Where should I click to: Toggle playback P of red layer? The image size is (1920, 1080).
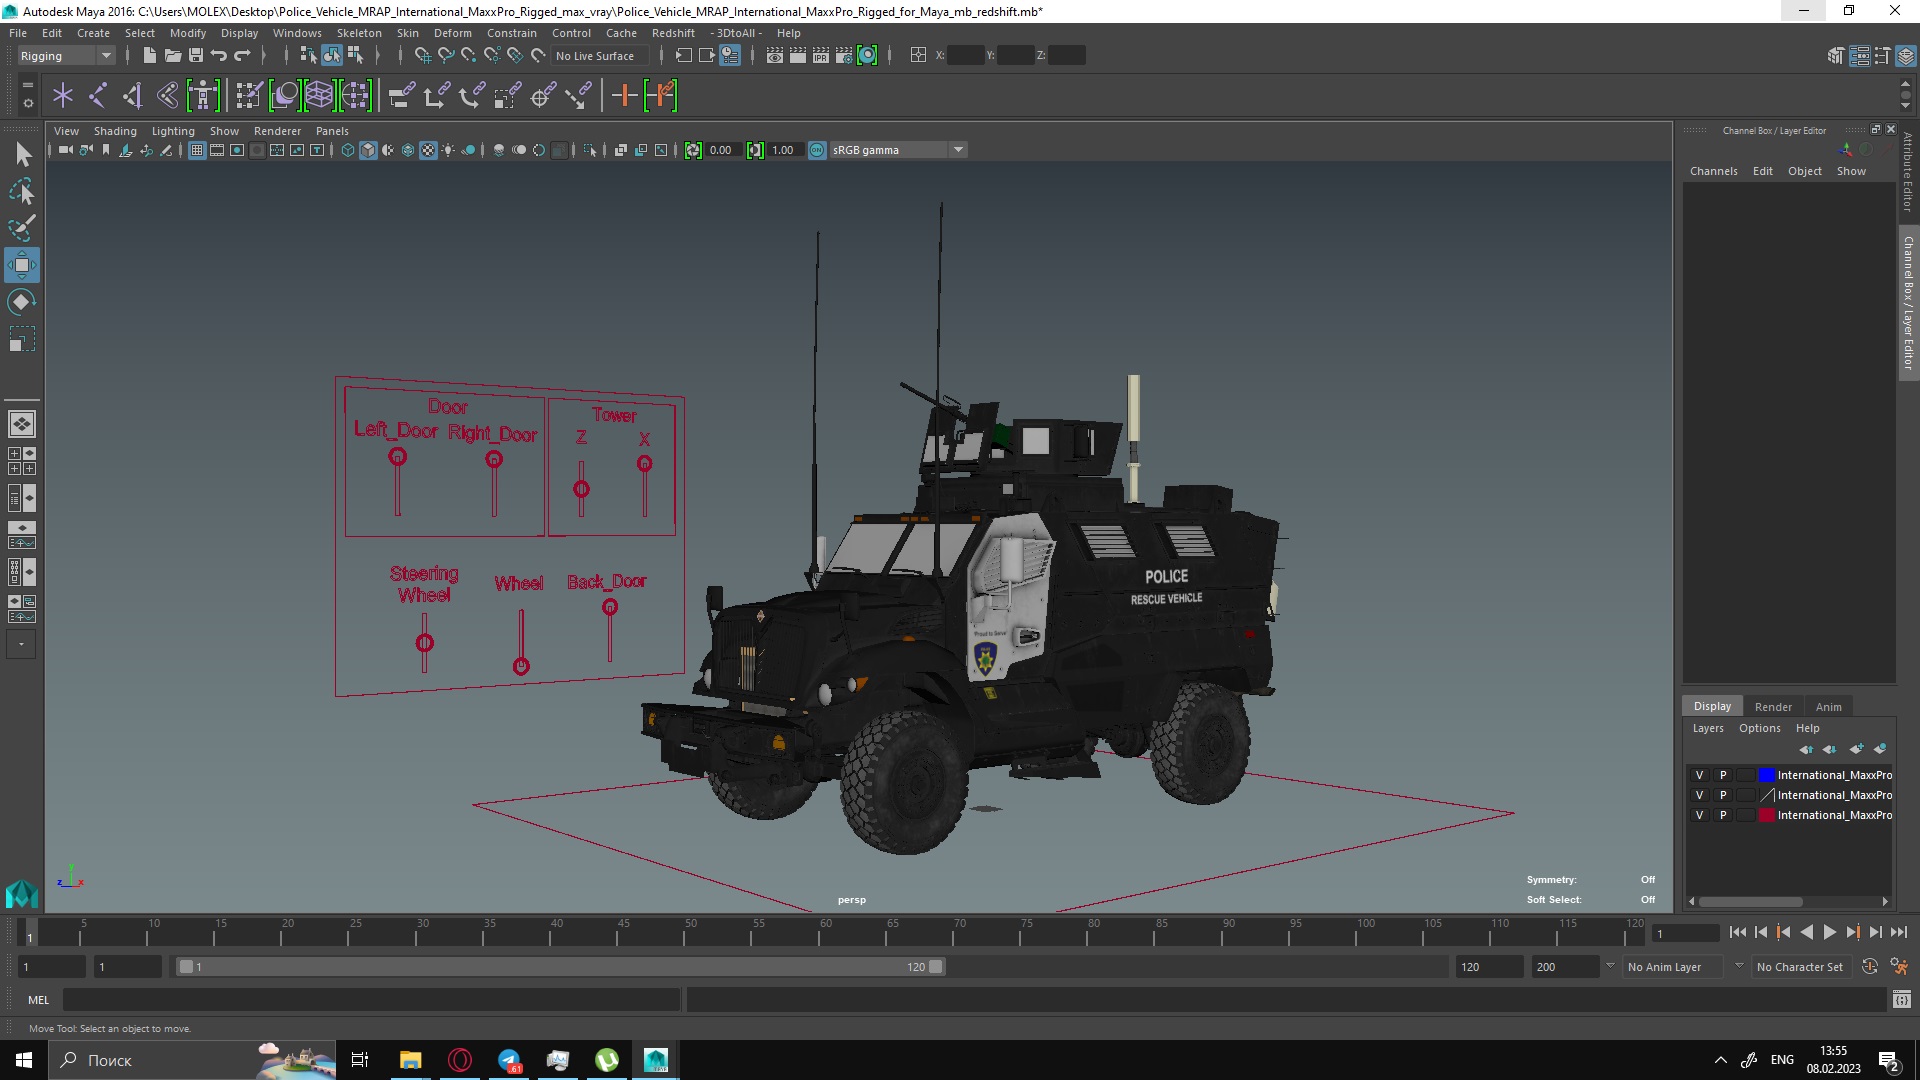tap(1723, 815)
